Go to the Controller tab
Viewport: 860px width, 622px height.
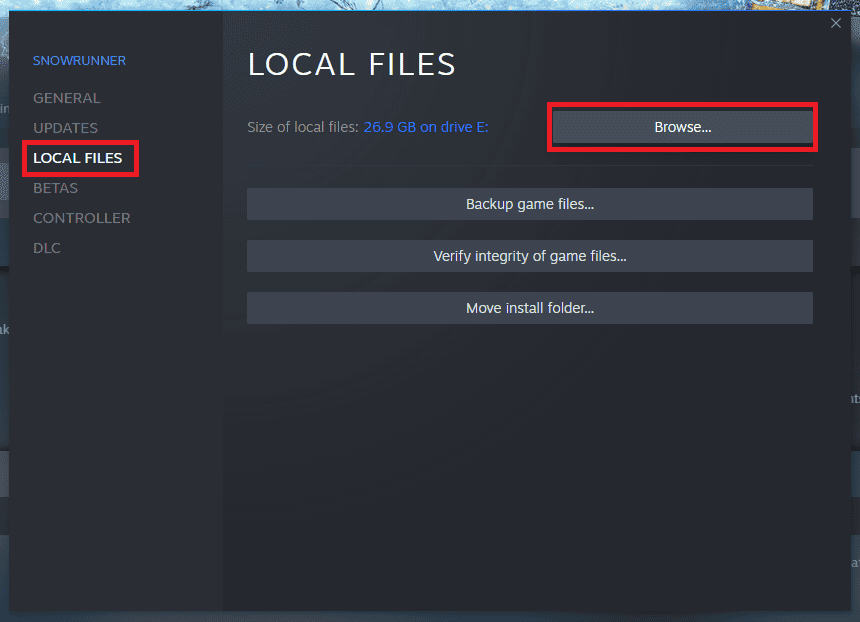[x=82, y=218]
